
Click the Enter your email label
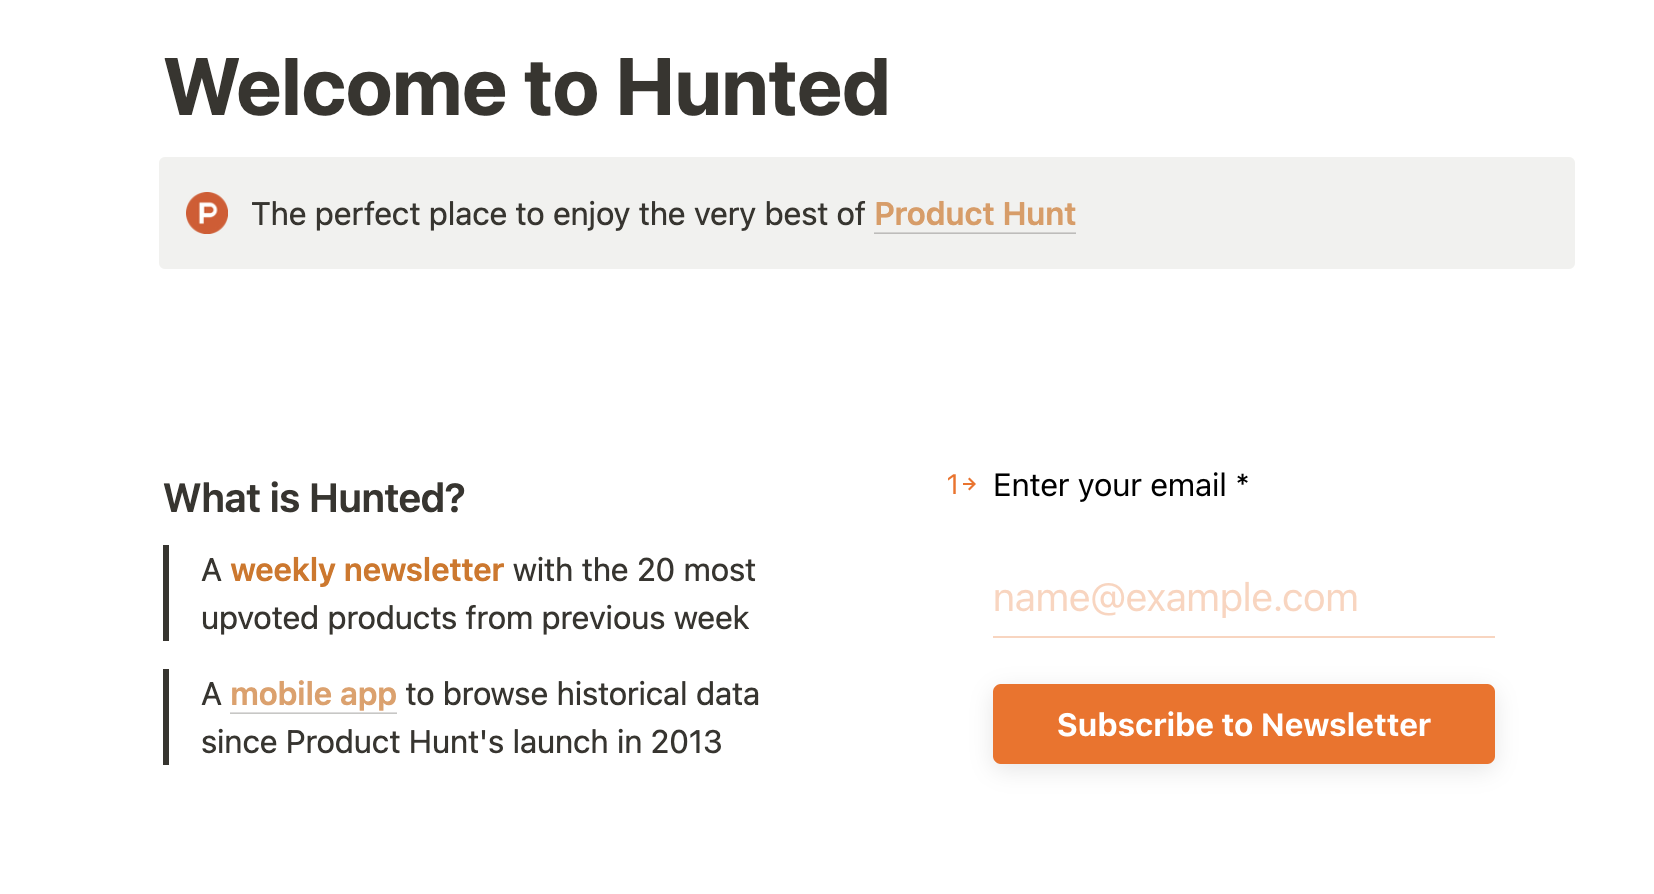pos(1109,485)
